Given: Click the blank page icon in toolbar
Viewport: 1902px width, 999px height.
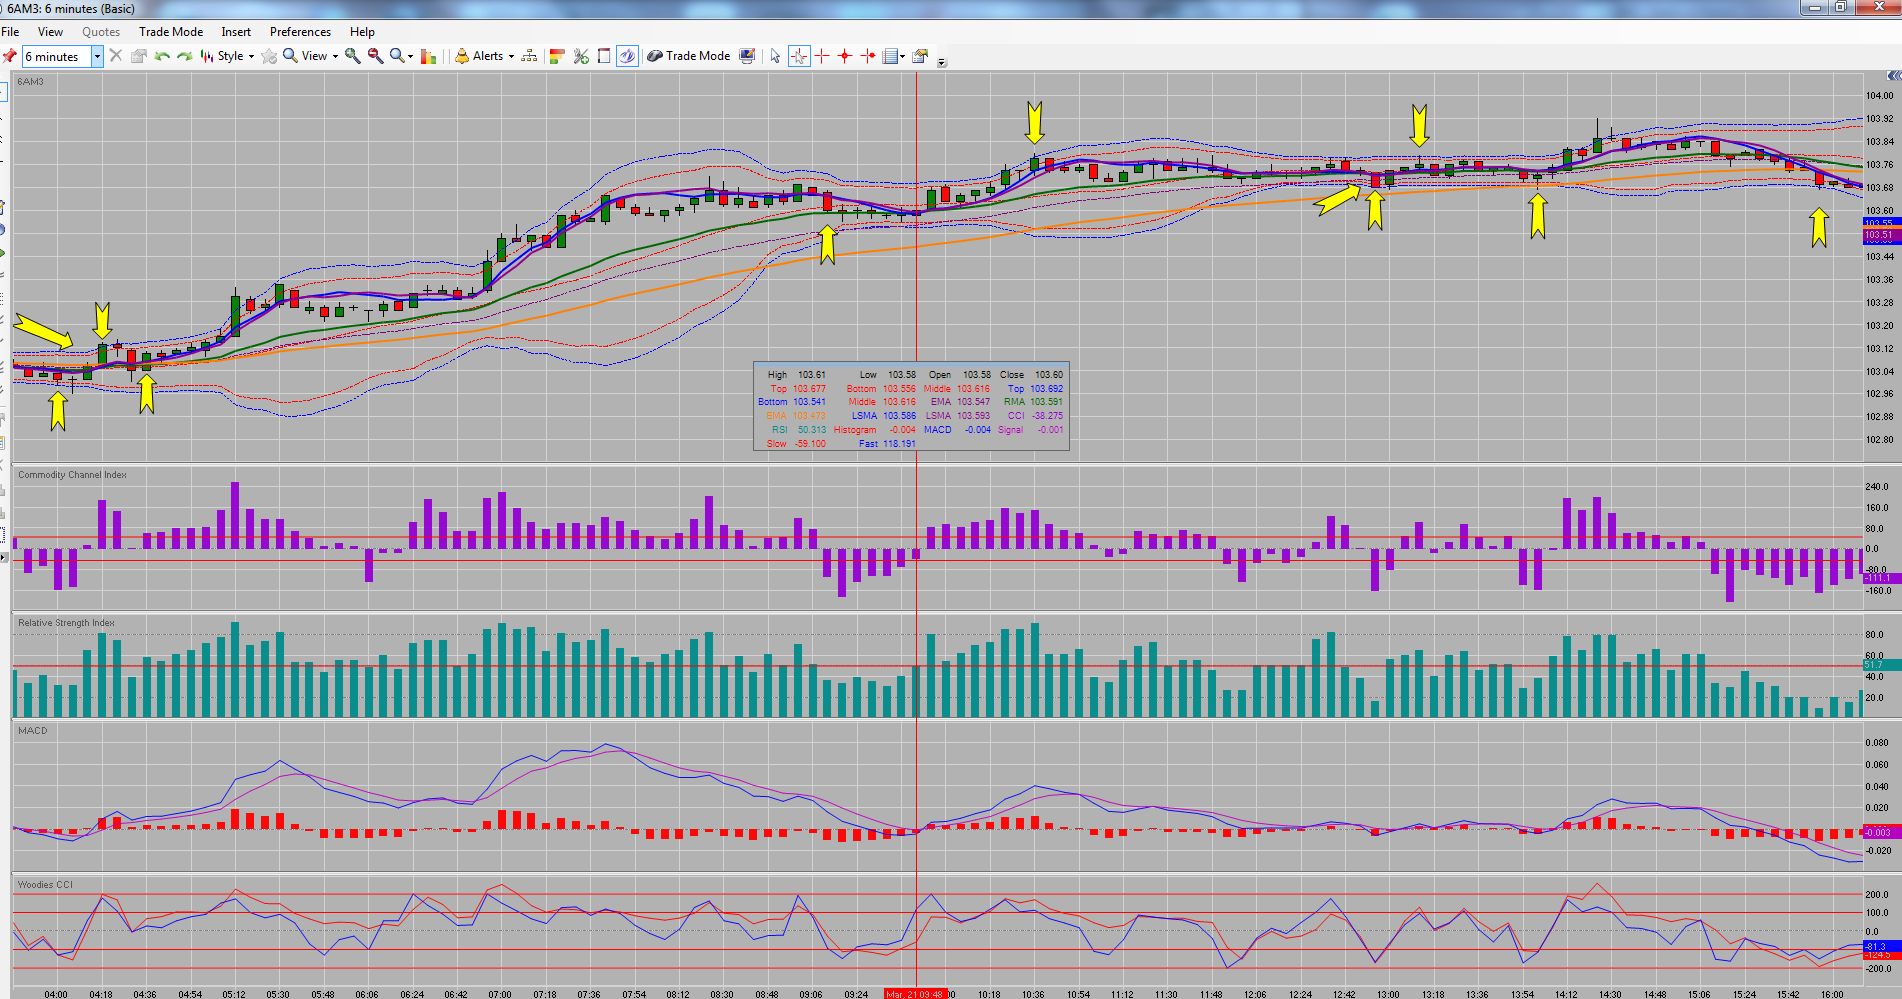Looking at the screenshot, I should [604, 56].
